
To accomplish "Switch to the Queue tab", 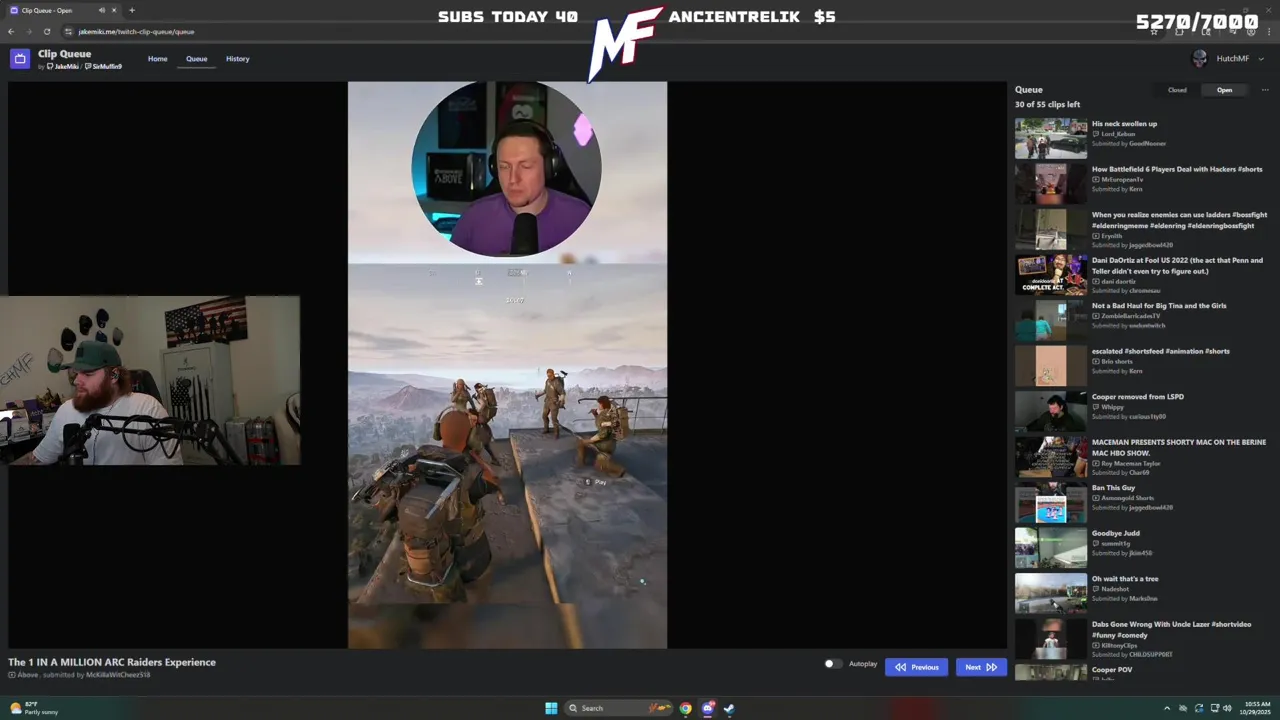I will tap(196, 59).
